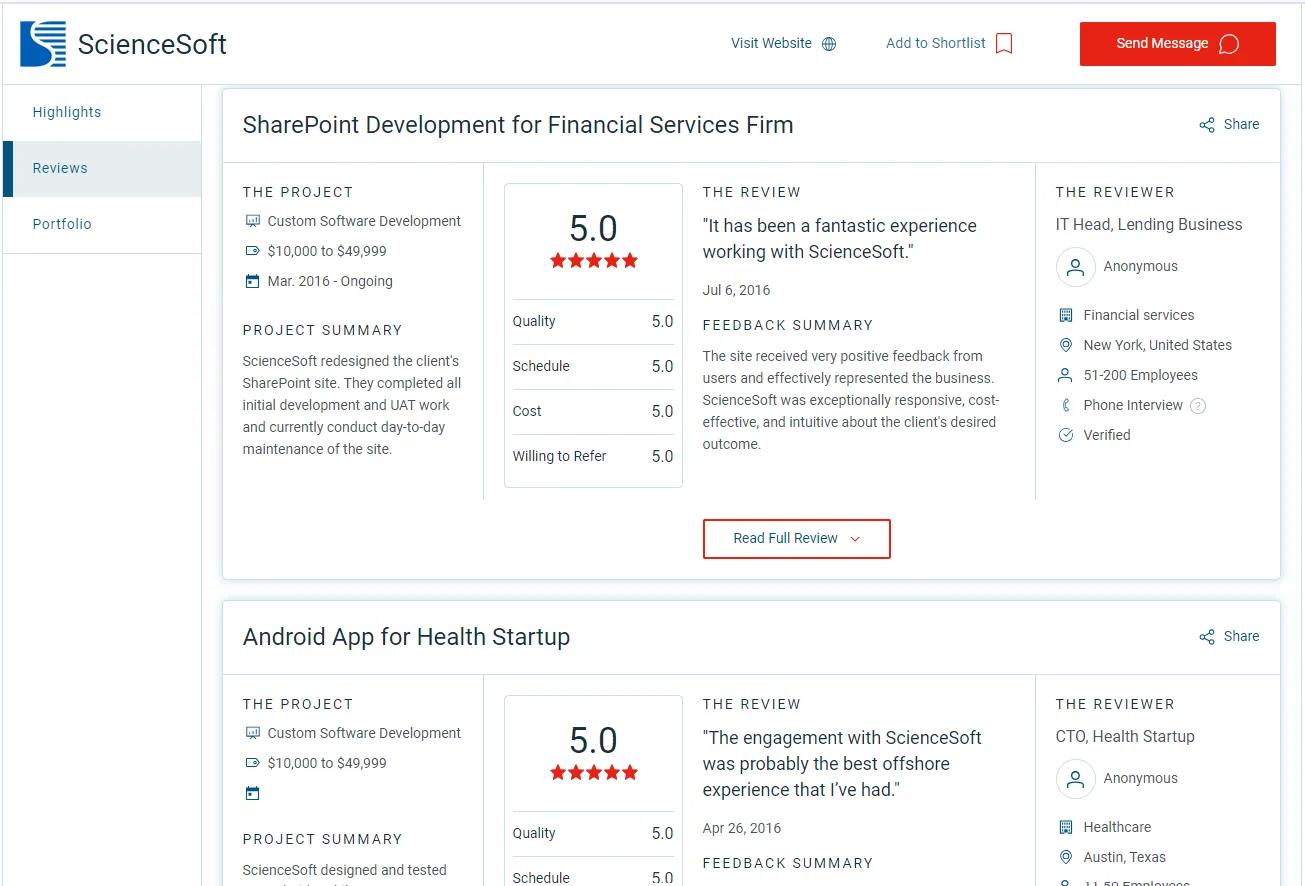Click the building icon beside Financial services
The height and width of the screenshot is (886, 1305).
click(x=1065, y=315)
